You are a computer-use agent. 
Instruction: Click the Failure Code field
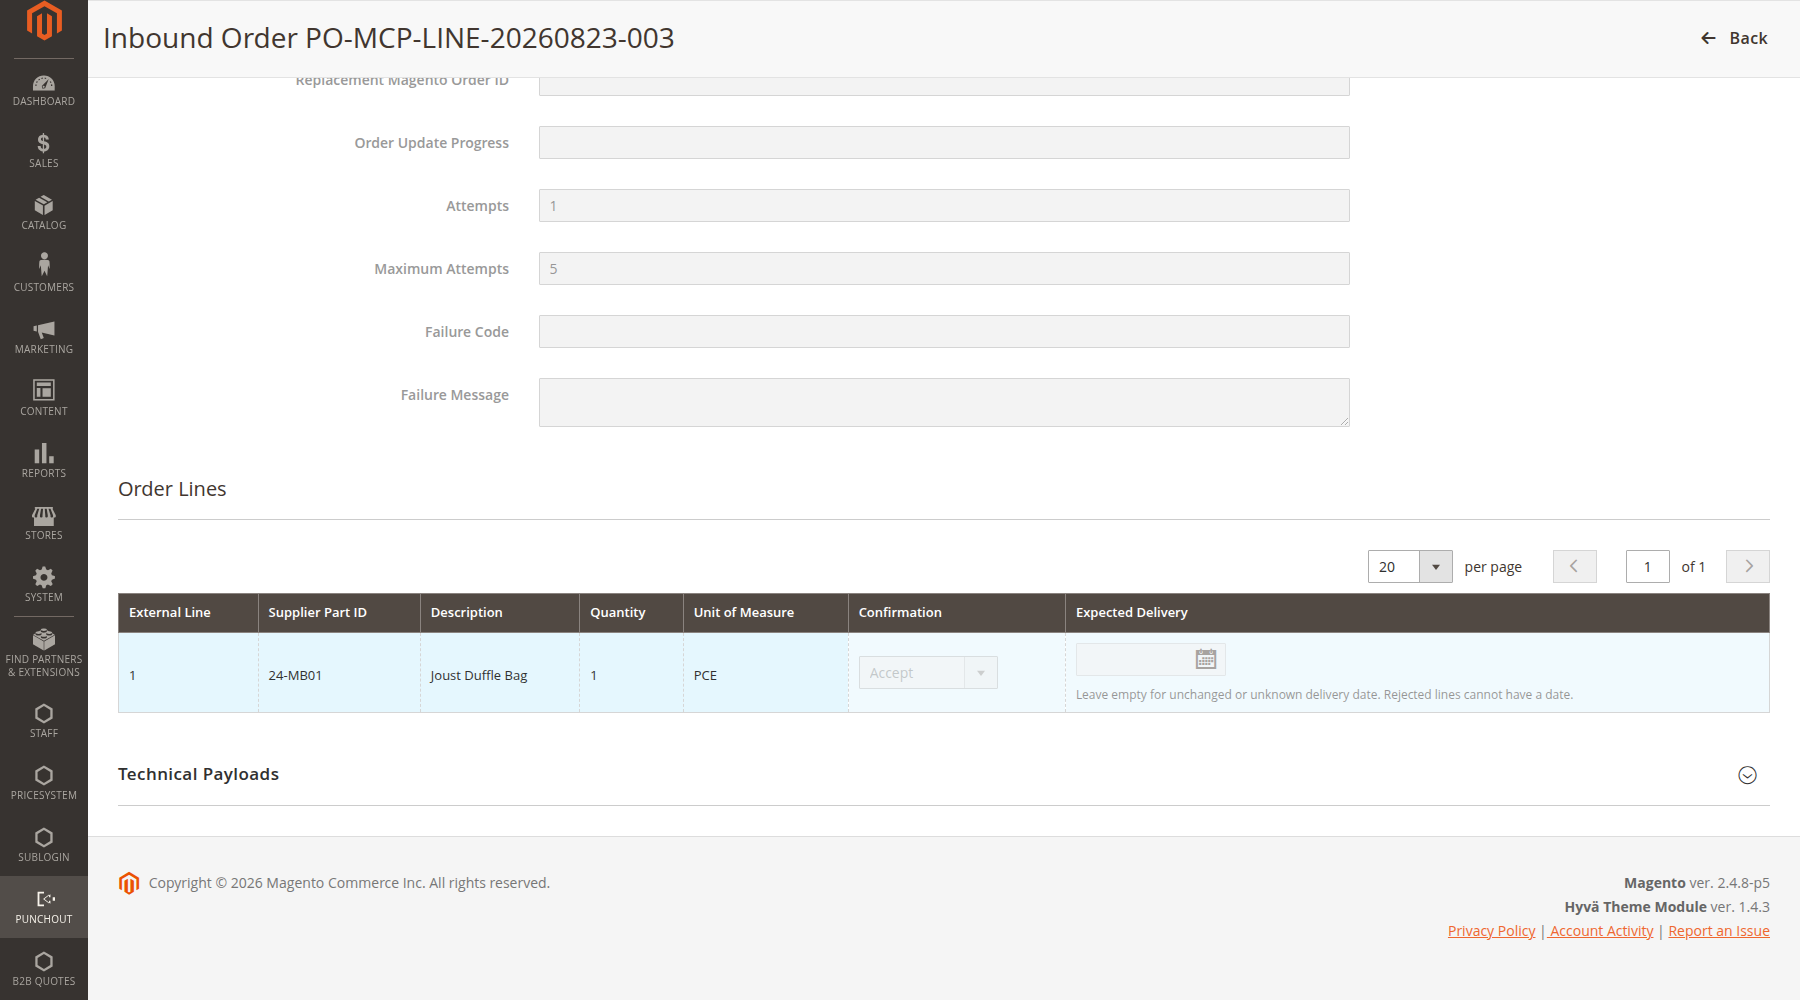coord(944,332)
